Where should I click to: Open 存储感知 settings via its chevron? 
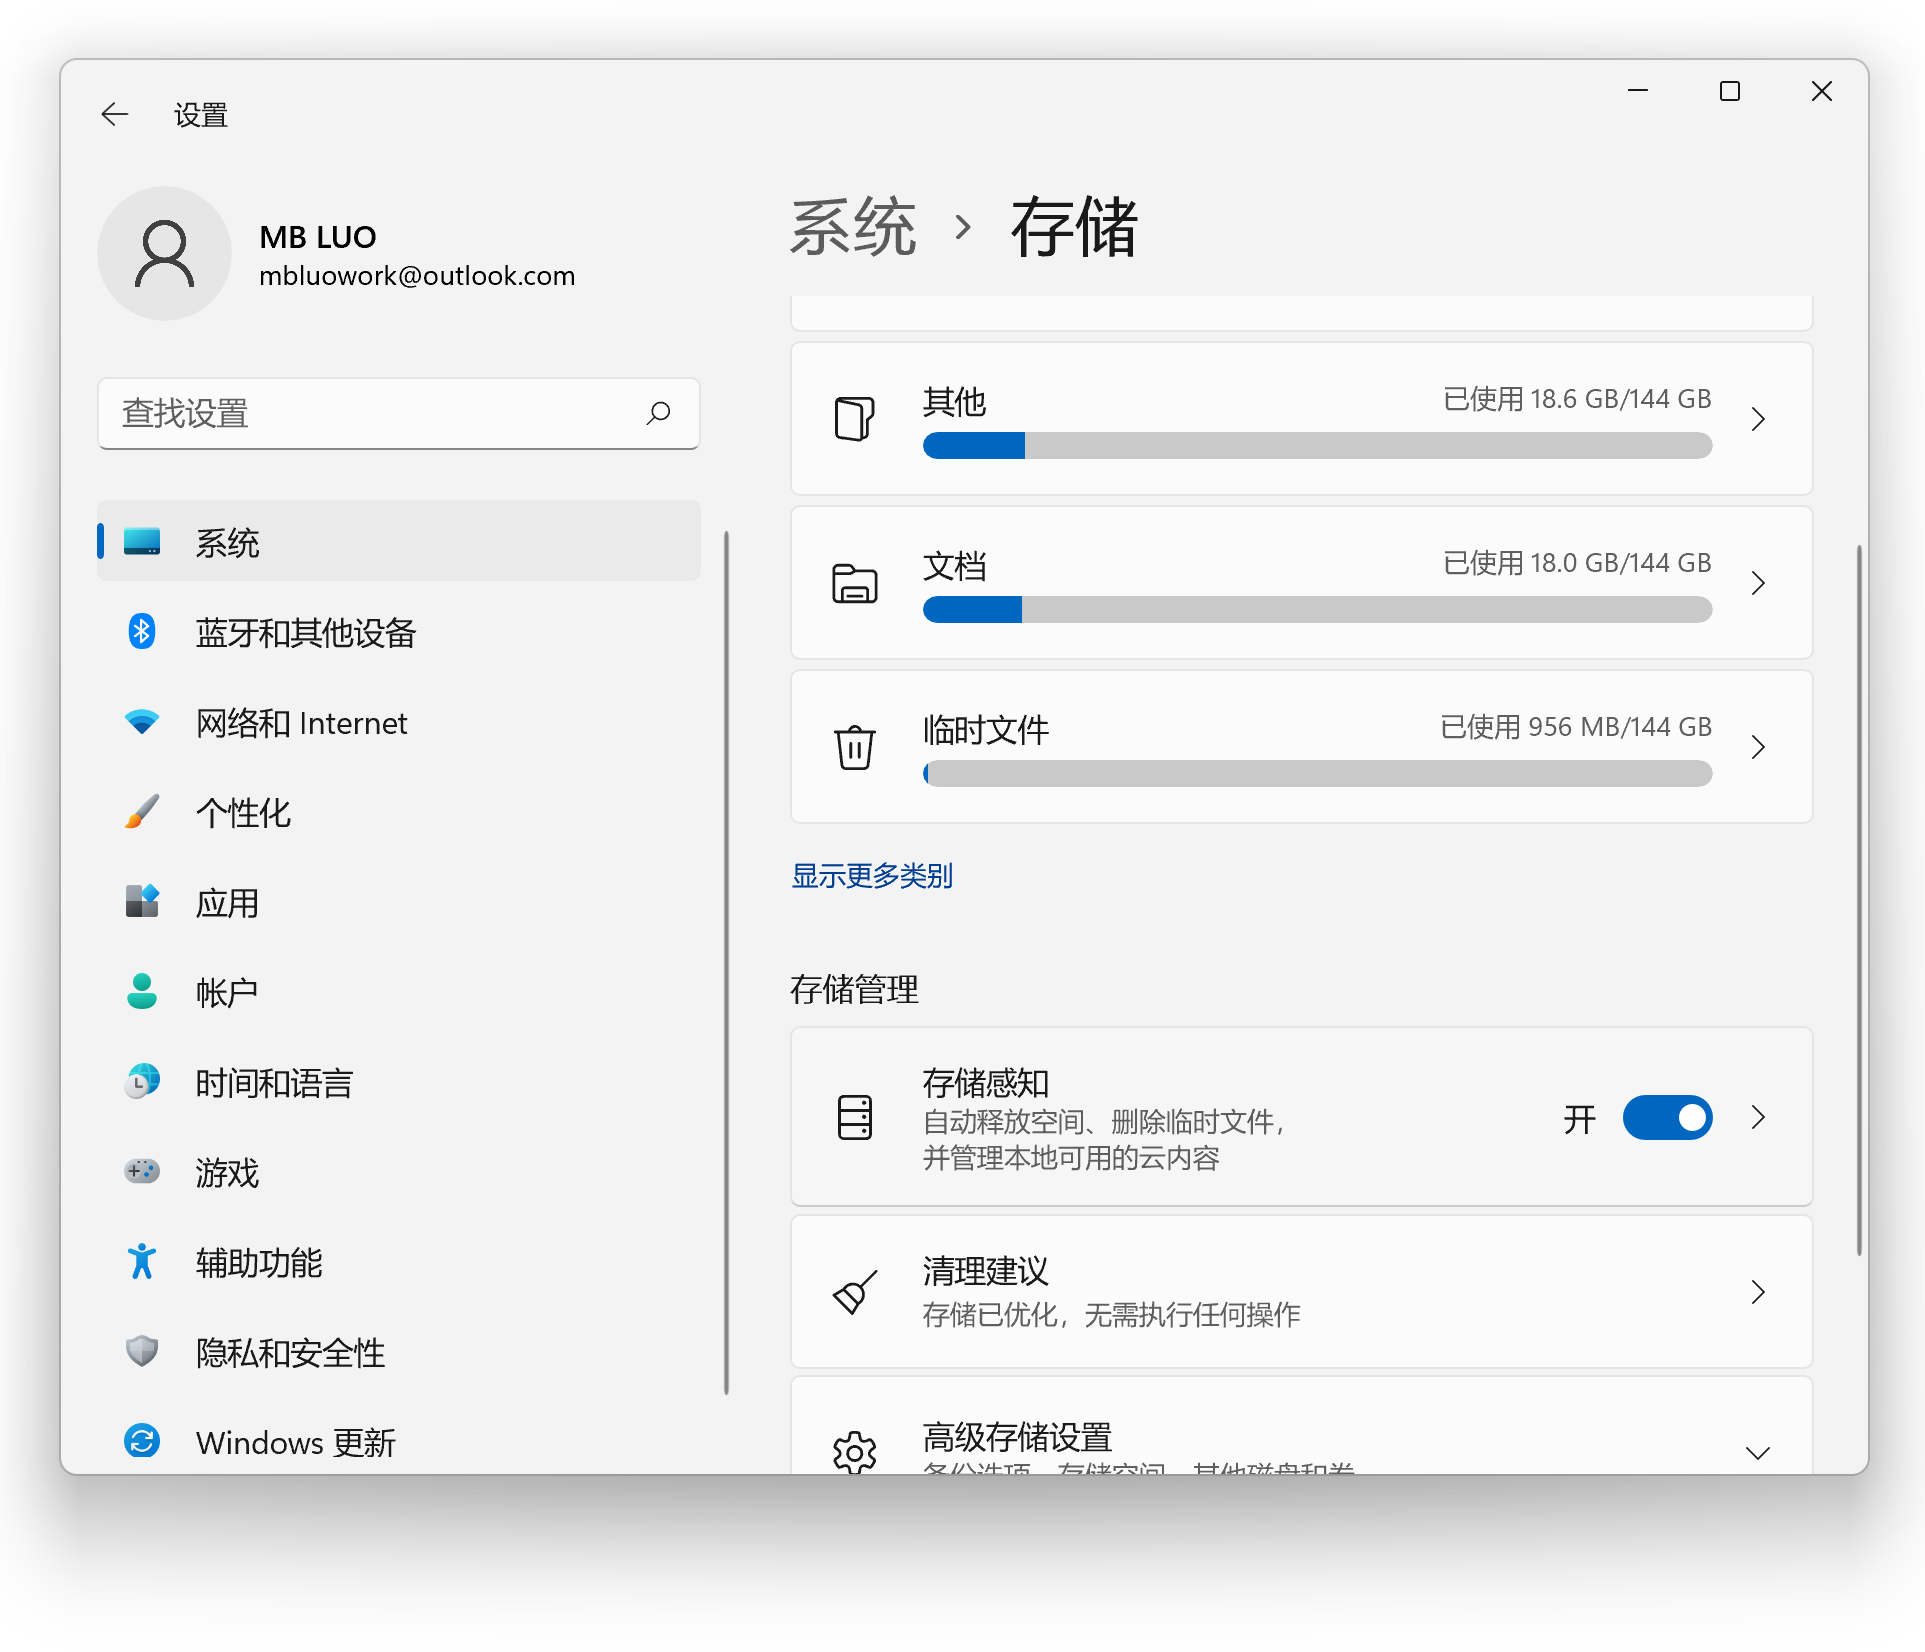tap(1758, 1117)
